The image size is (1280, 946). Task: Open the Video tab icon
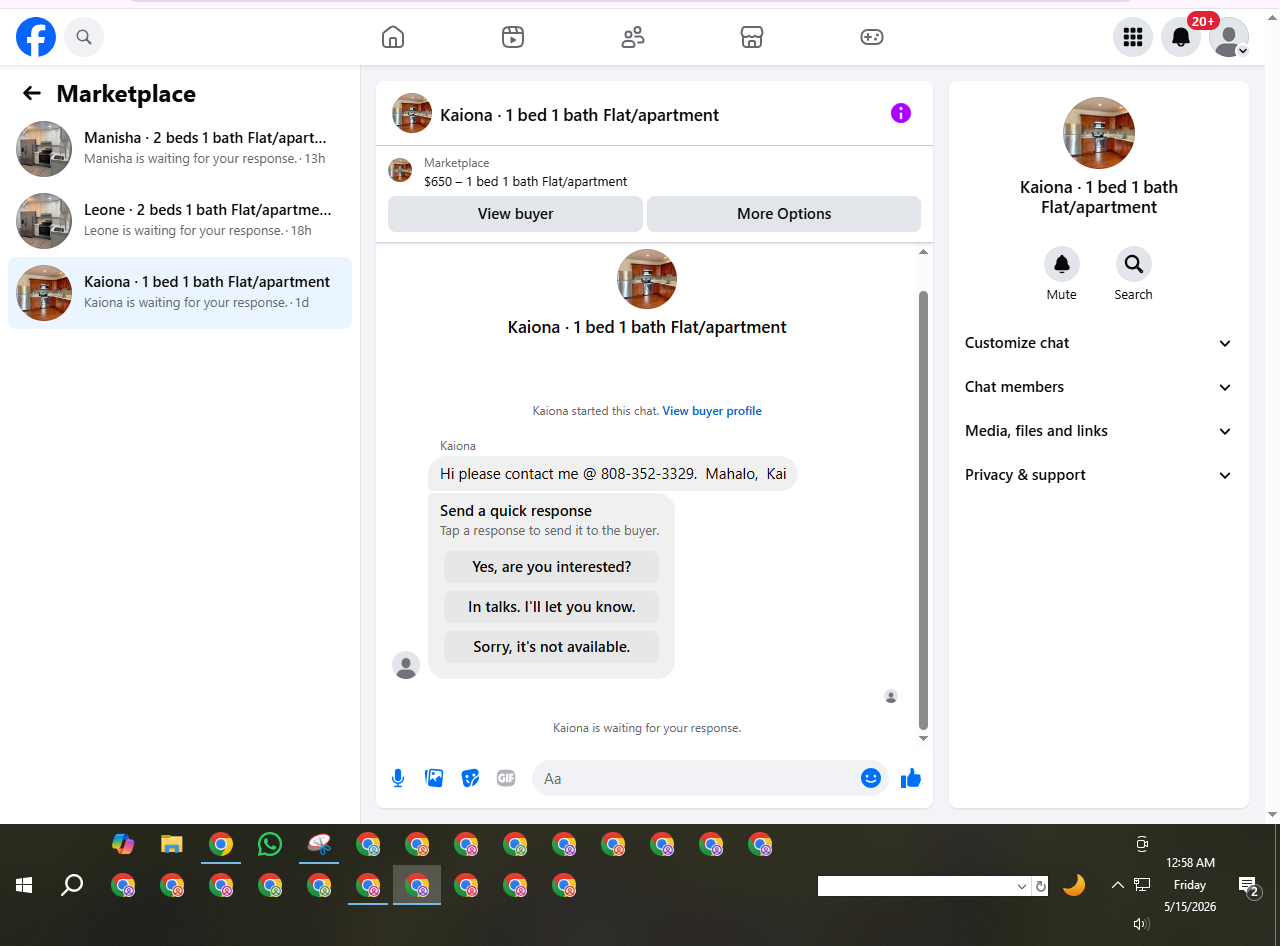point(513,37)
